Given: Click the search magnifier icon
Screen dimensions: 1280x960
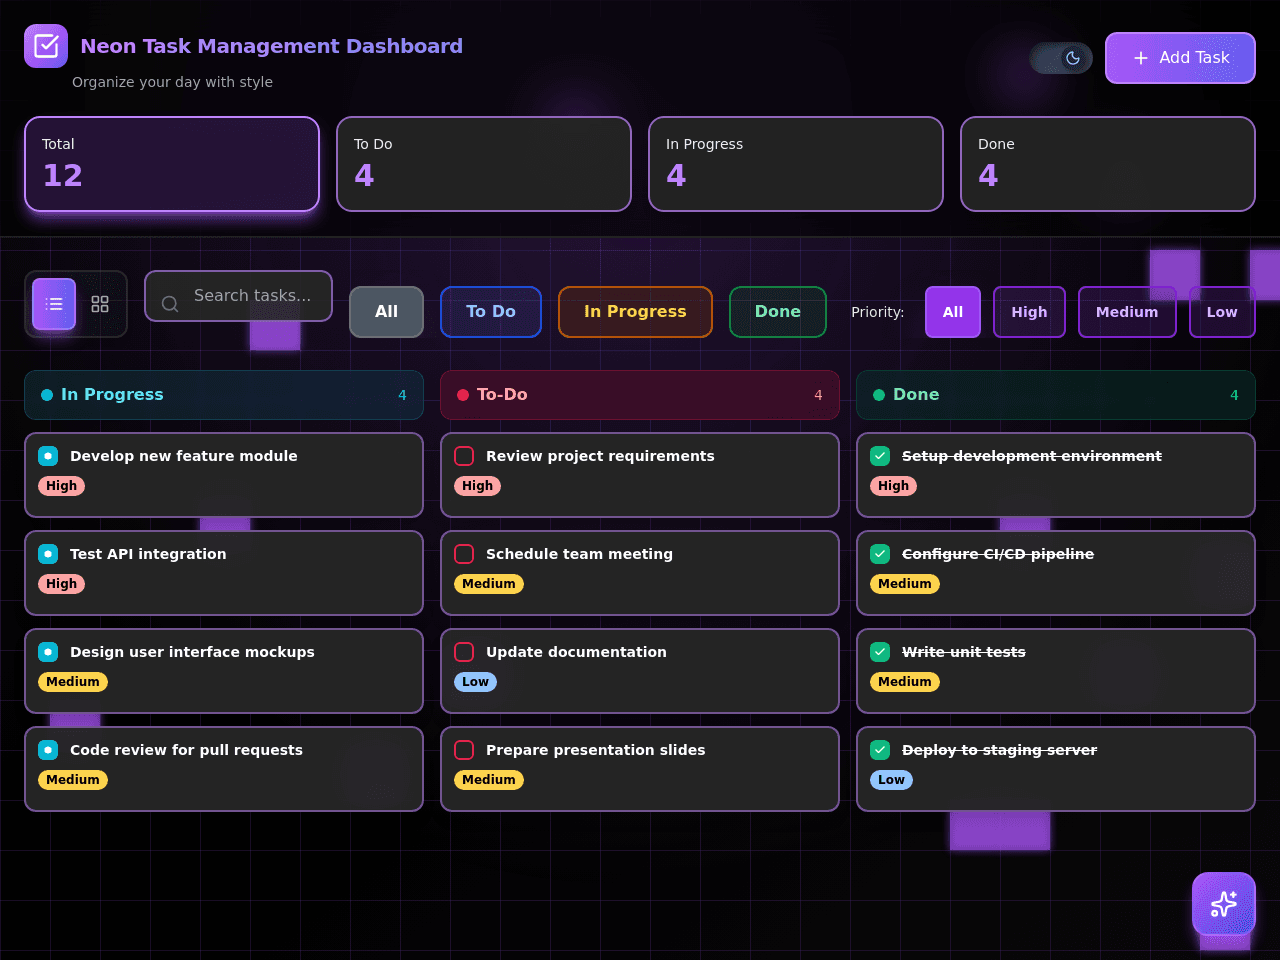Looking at the screenshot, I should pyautogui.click(x=170, y=304).
